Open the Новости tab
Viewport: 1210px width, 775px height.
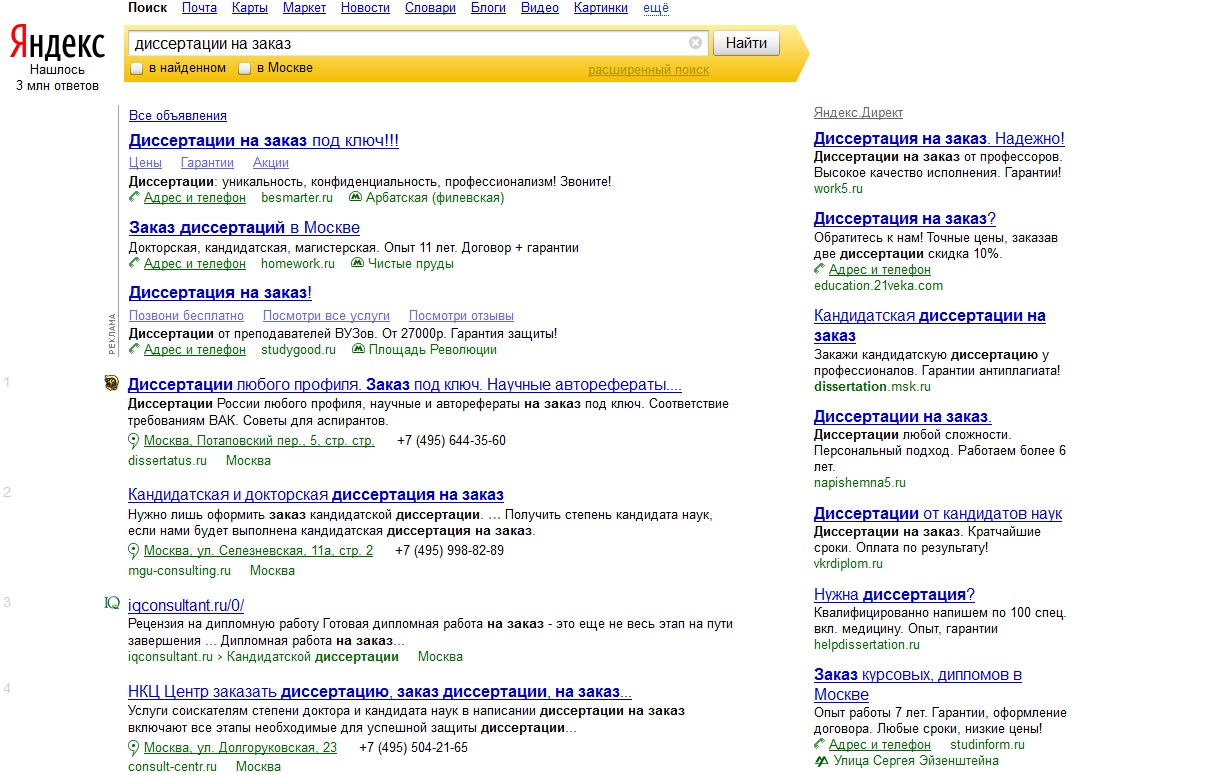point(366,8)
